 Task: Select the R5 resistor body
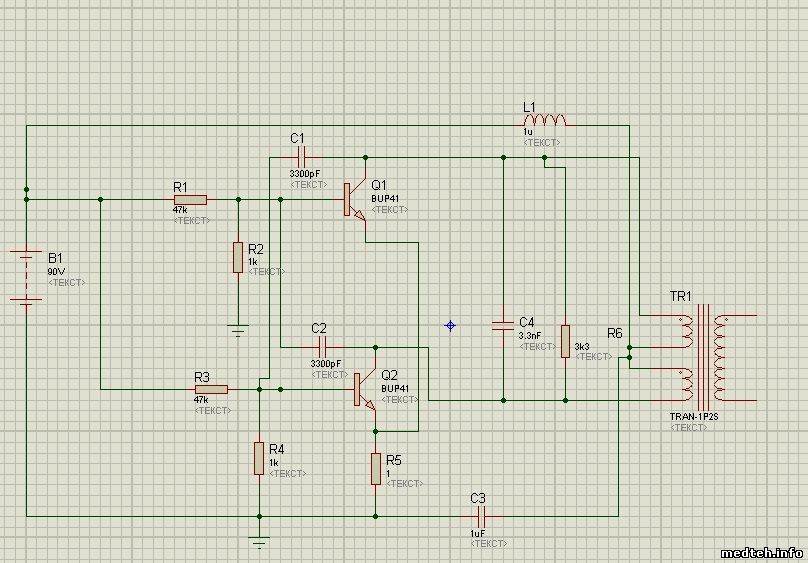coord(376,468)
